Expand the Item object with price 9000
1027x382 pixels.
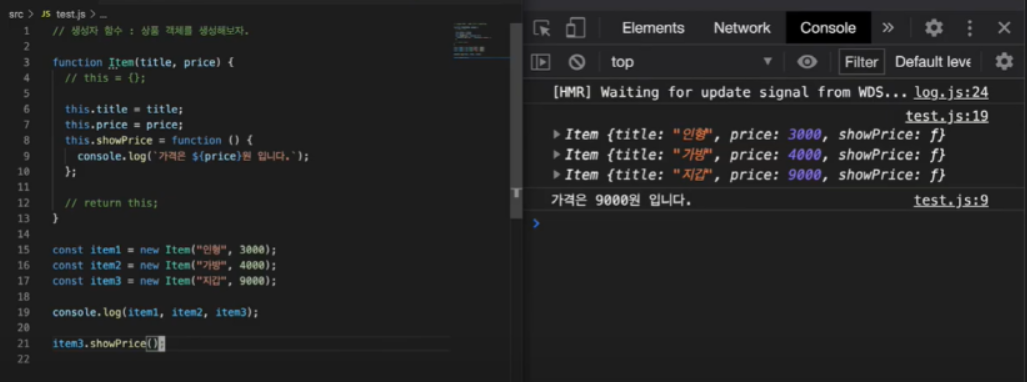point(557,176)
